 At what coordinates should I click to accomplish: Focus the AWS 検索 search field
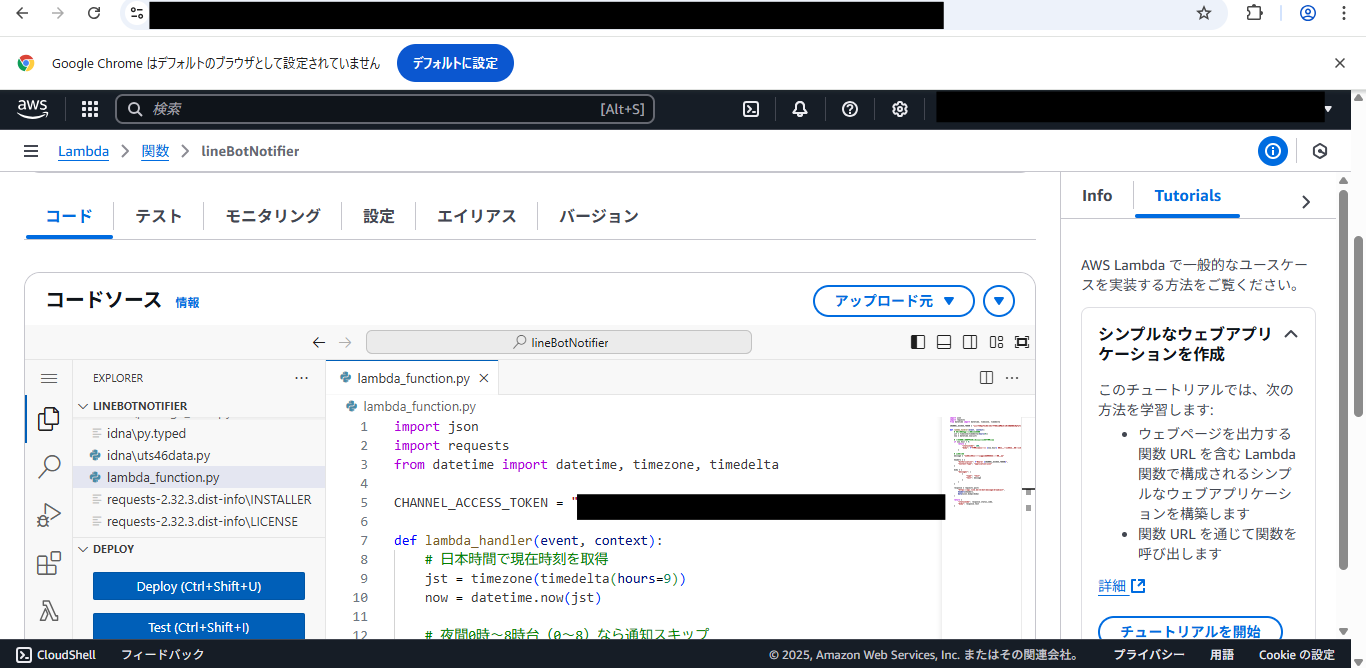[x=385, y=109]
